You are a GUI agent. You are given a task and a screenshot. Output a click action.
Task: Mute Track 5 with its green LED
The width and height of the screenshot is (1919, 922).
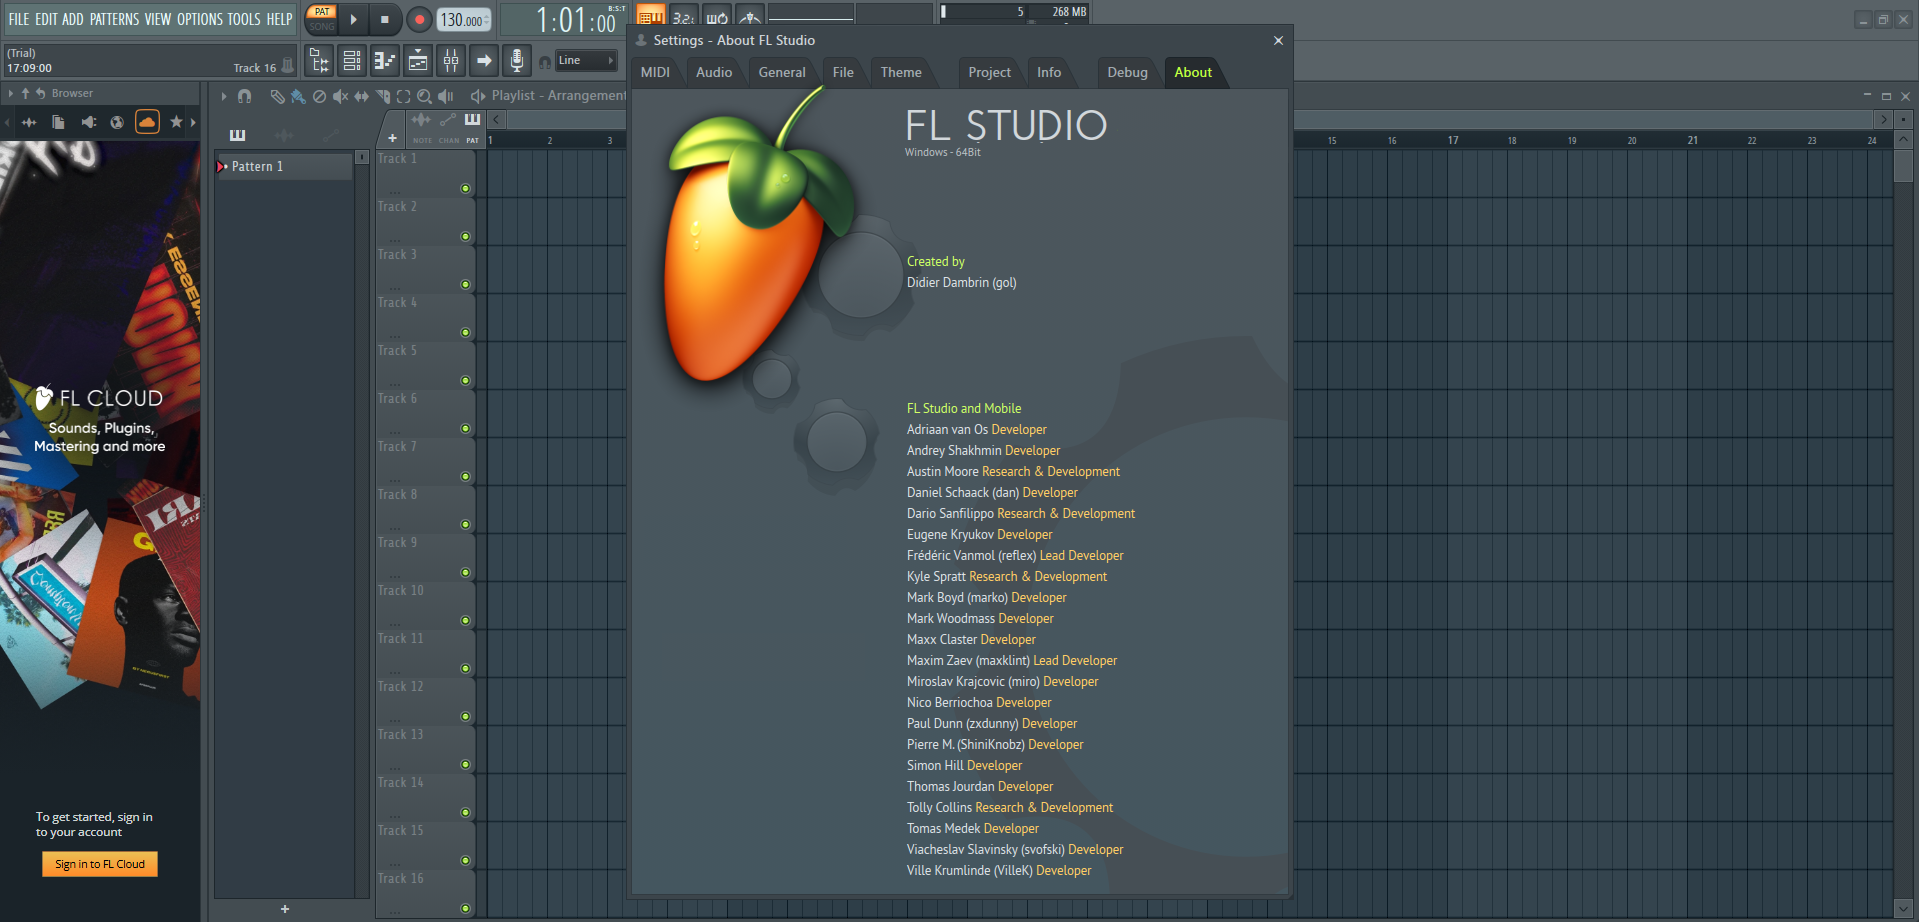[x=465, y=380]
